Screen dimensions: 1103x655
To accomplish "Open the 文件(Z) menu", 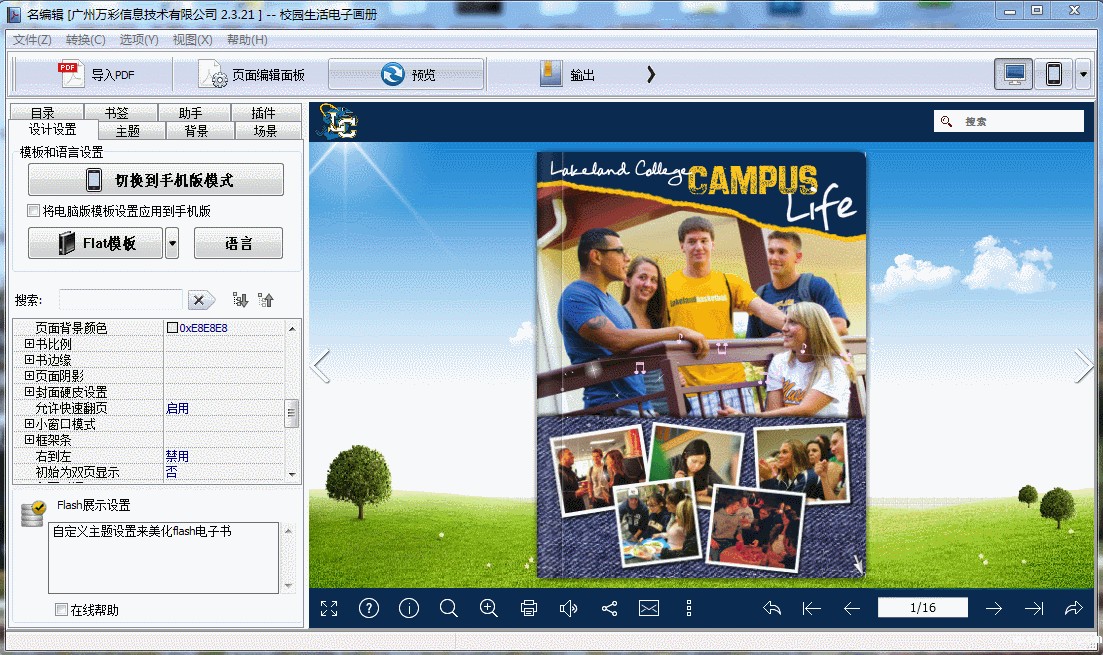I will pos(32,40).
